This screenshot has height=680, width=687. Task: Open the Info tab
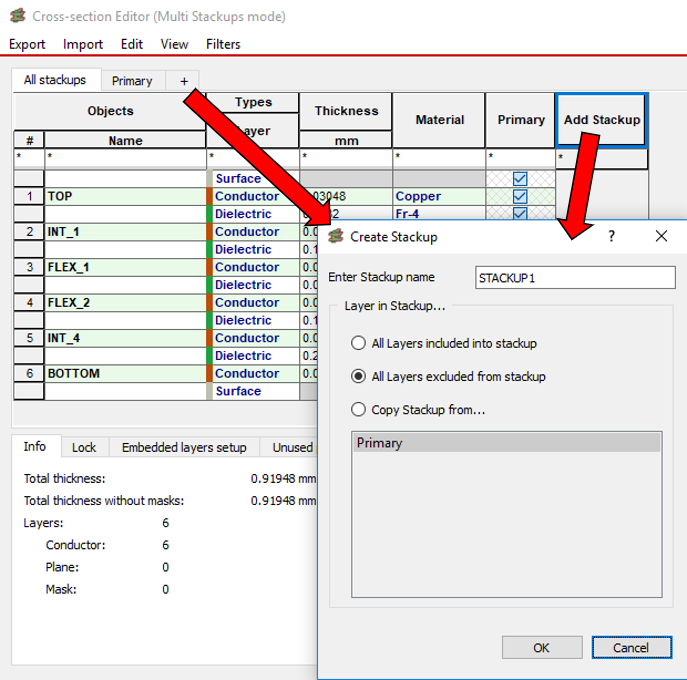[35, 446]
